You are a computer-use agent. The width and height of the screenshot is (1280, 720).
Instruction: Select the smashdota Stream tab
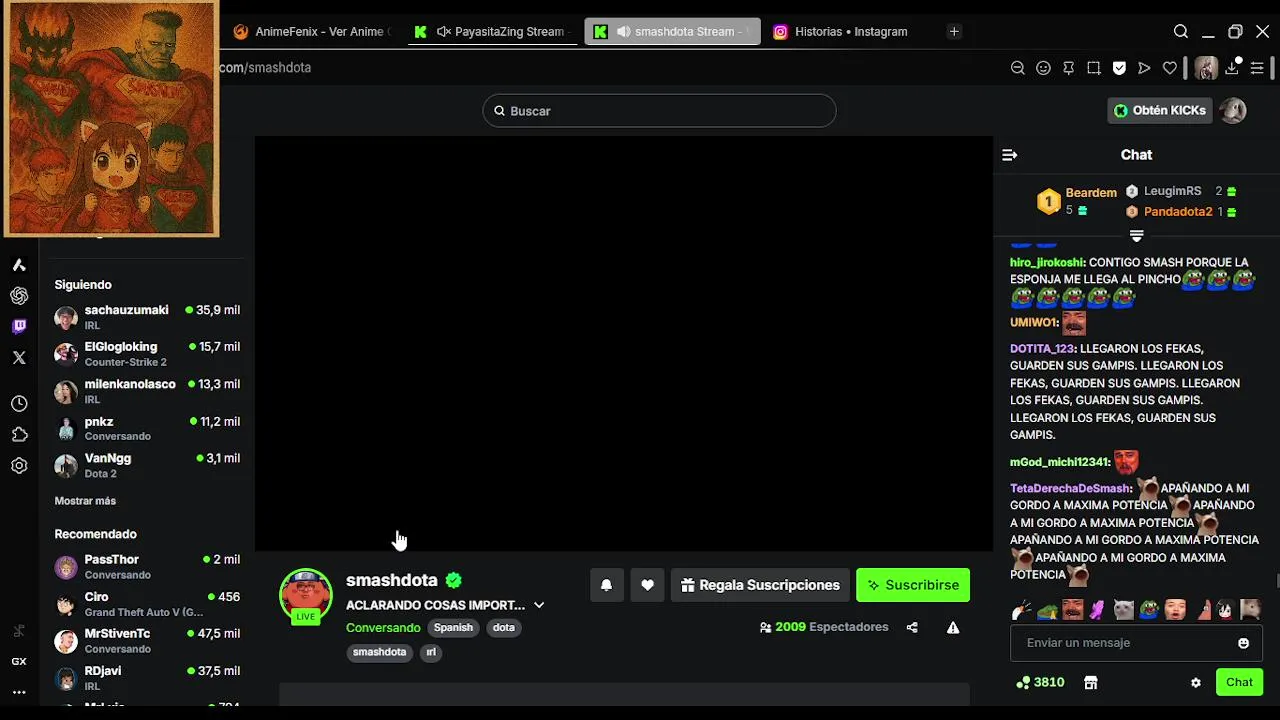[672, 32]
